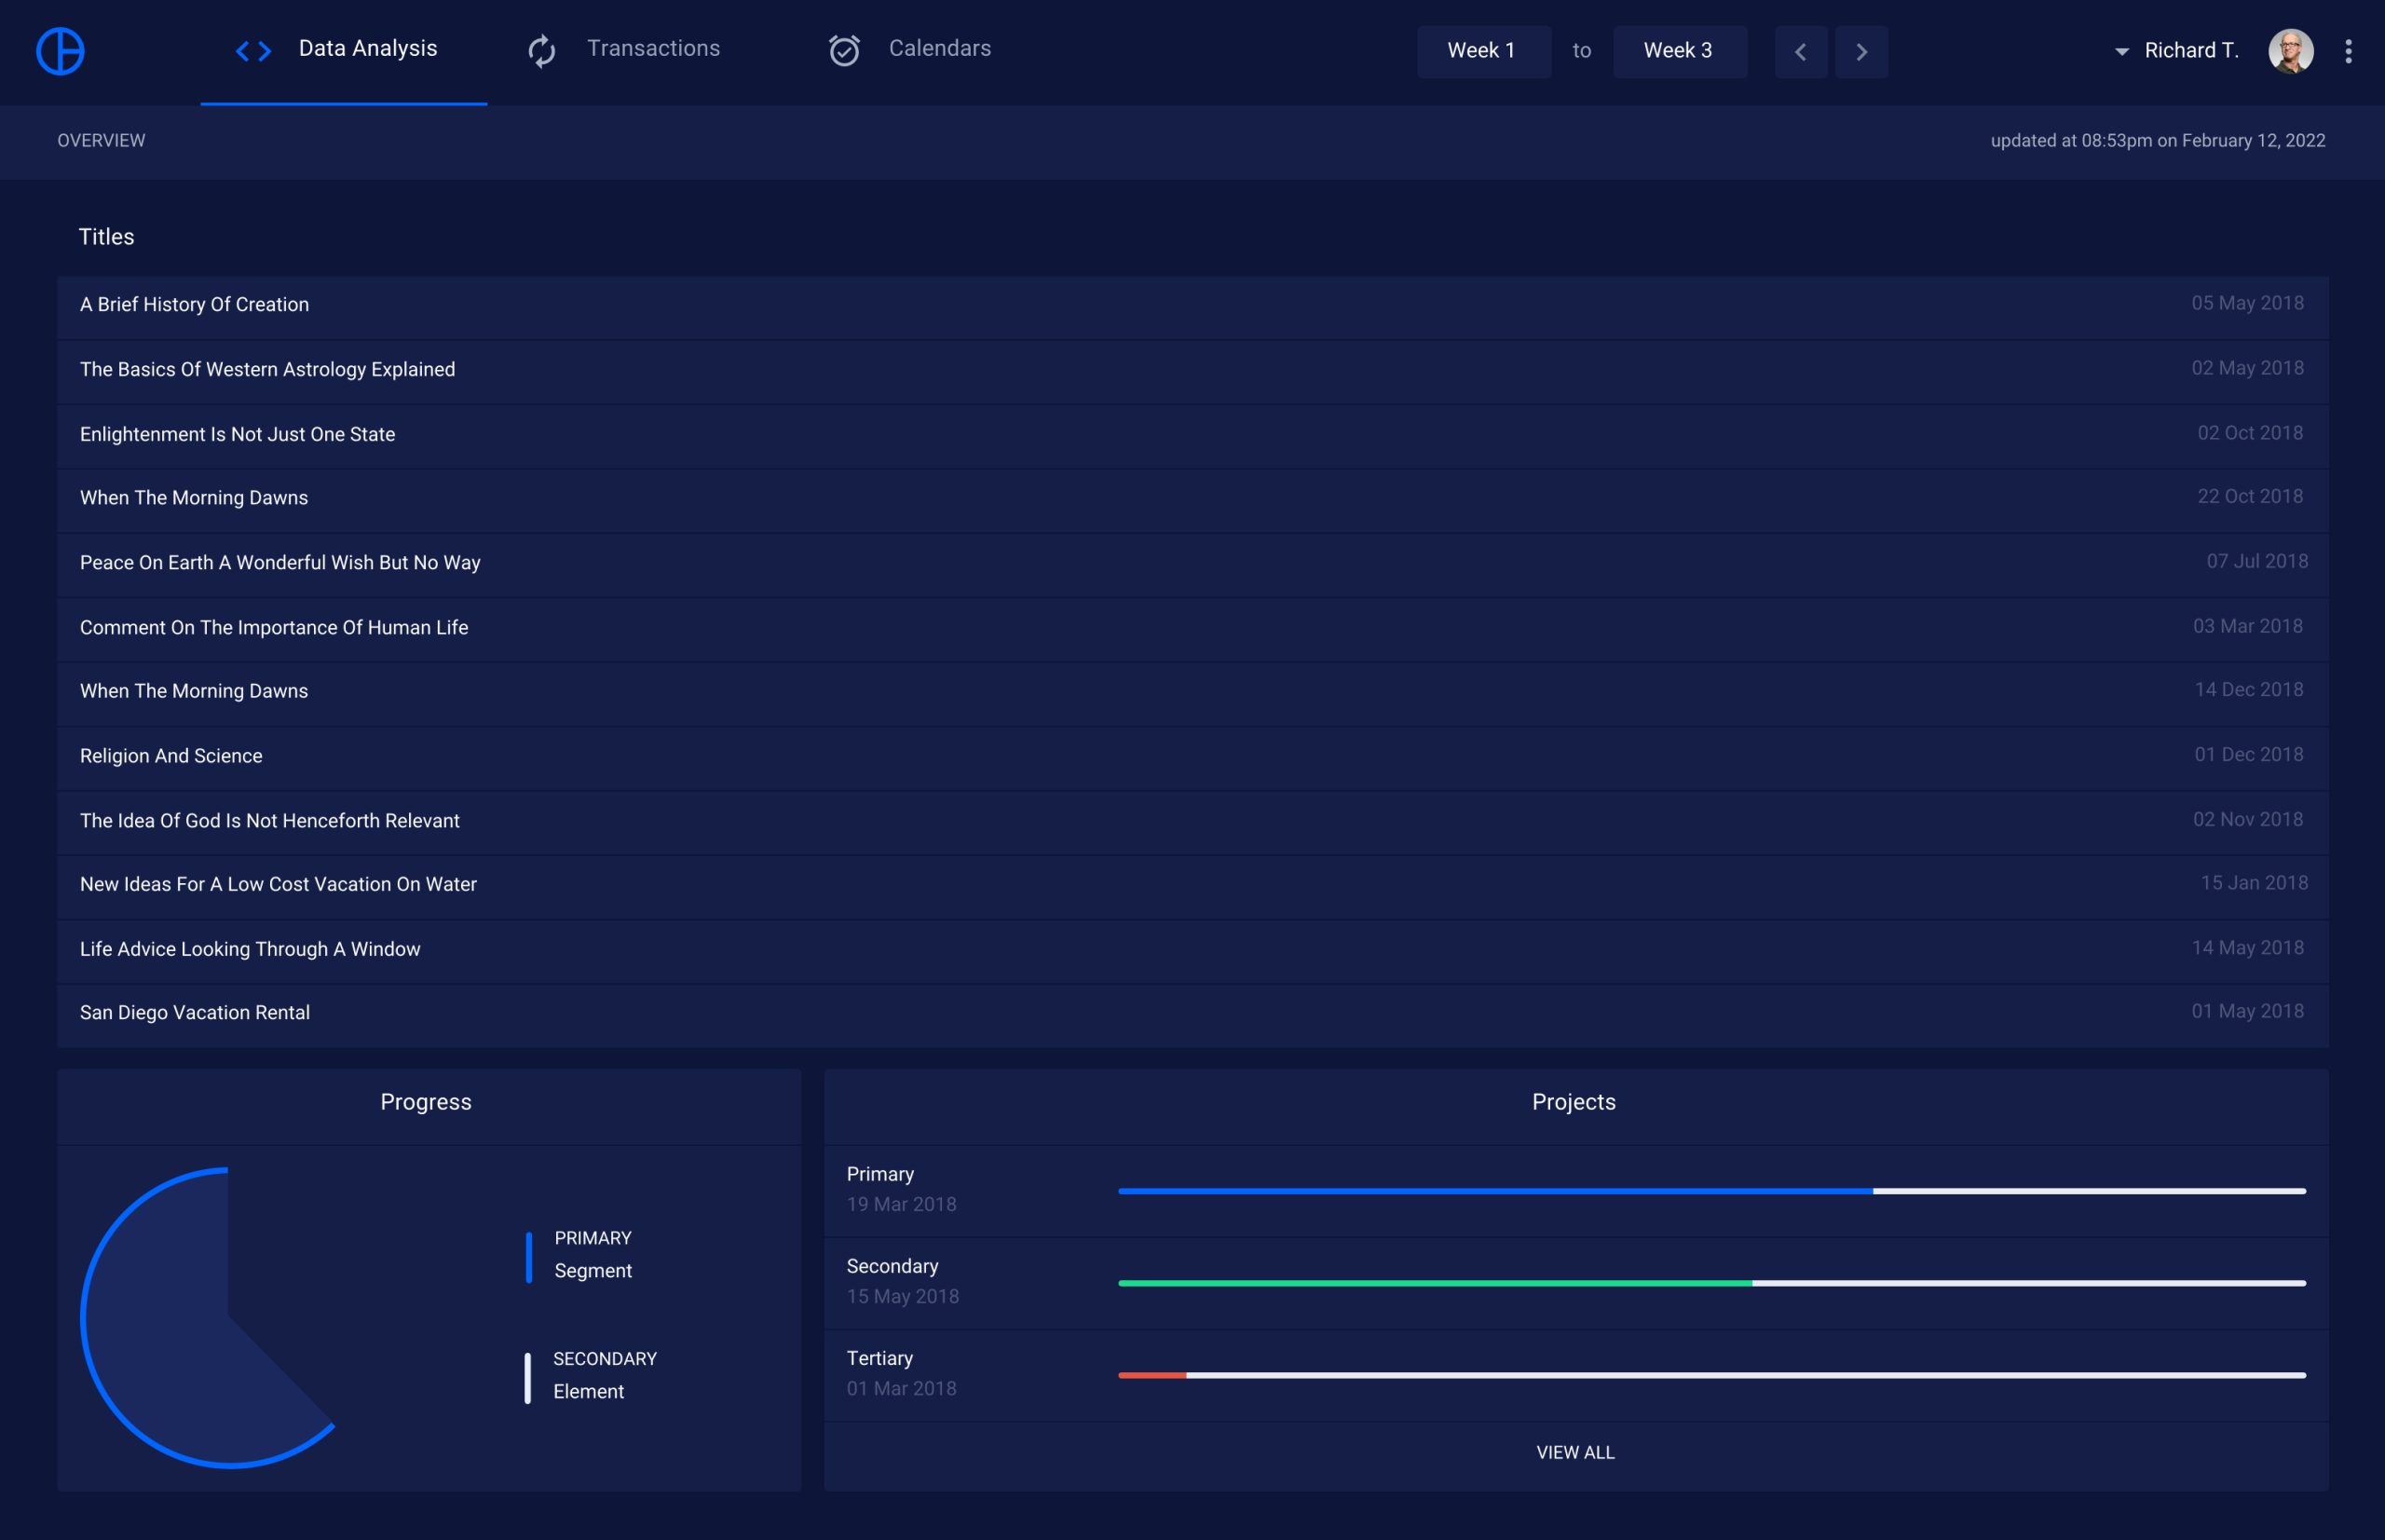
Task: Open 'New Ideas For A Low Cost Vacation On Water'
Action: [x=1192, y=887]
